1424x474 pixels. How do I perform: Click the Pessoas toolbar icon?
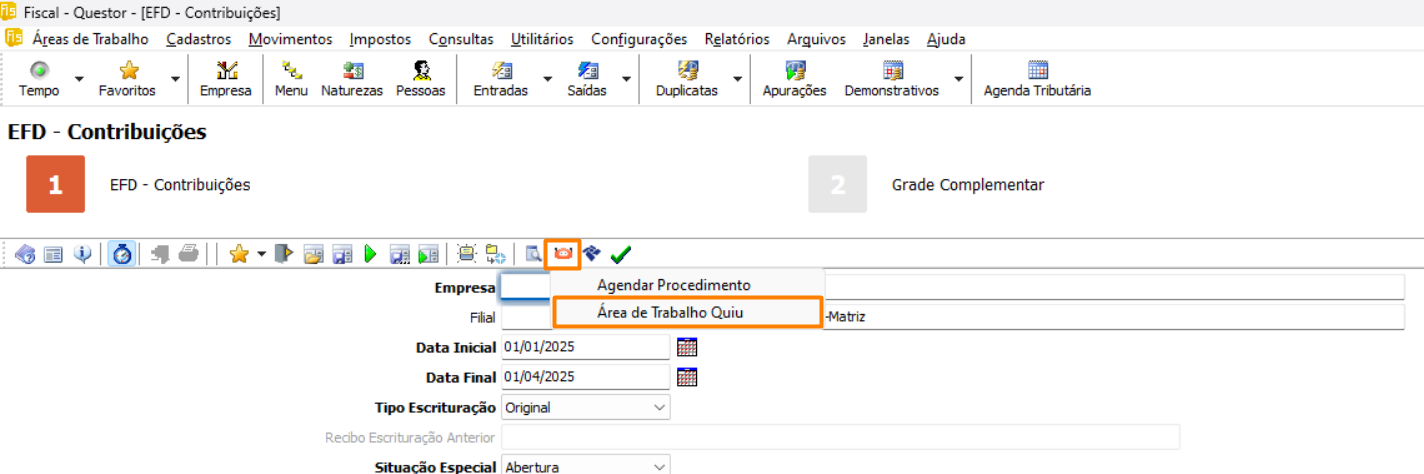[x=421, y=79]
